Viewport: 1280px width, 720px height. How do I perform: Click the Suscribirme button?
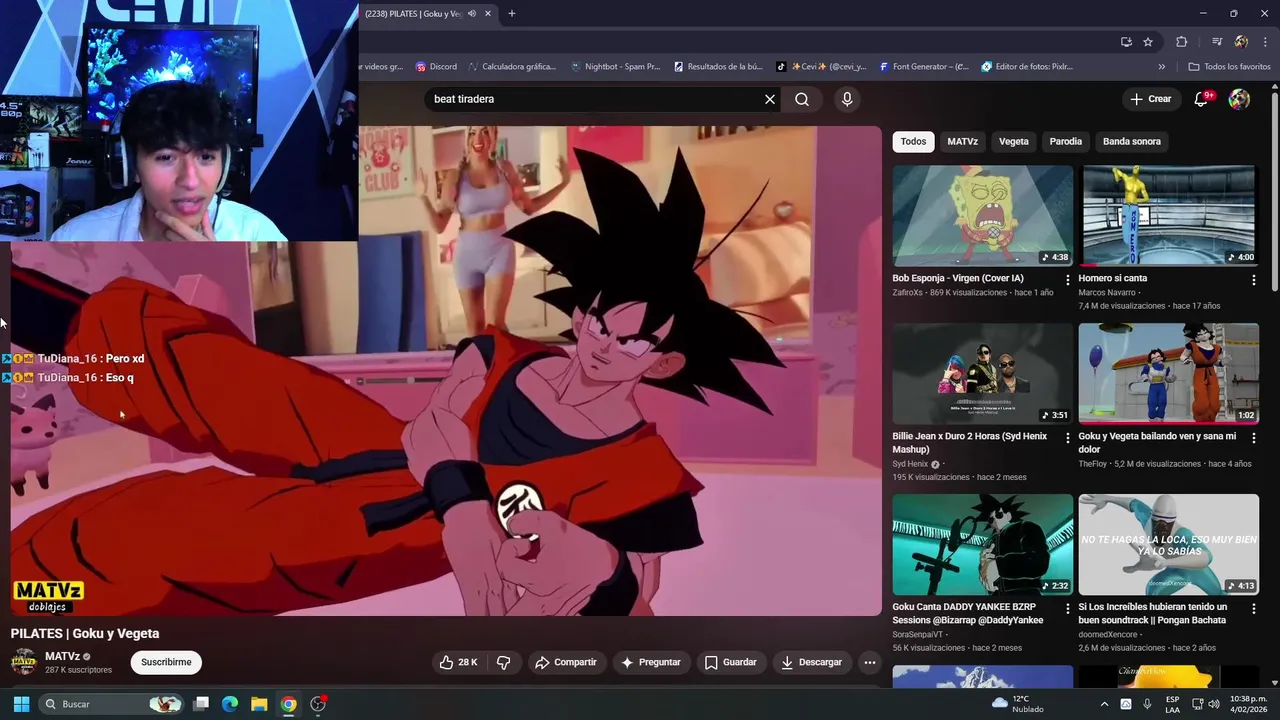166,662
